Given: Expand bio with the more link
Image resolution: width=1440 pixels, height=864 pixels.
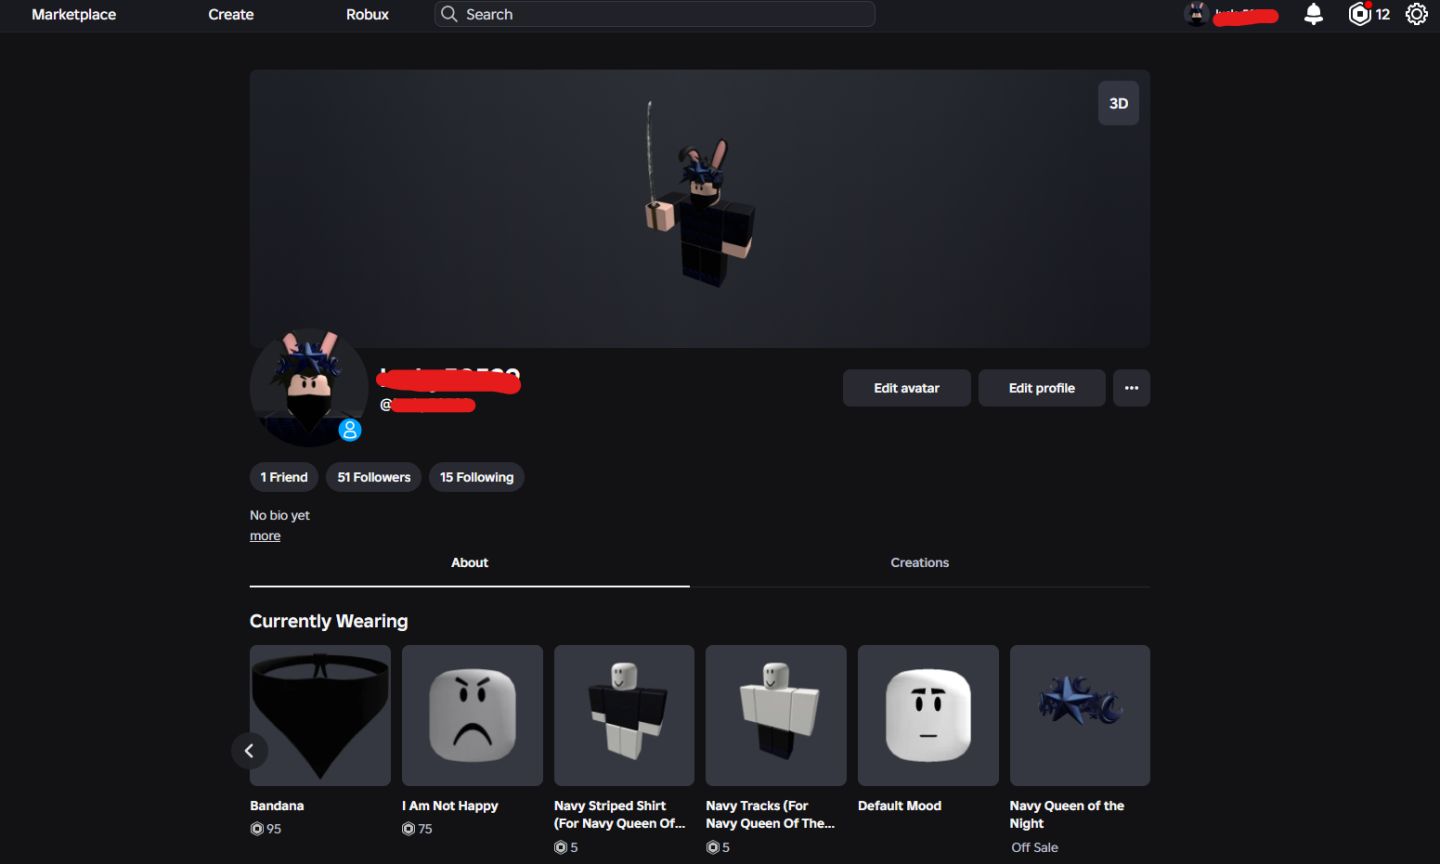Looking at the screenshot, I should point(265,536).
